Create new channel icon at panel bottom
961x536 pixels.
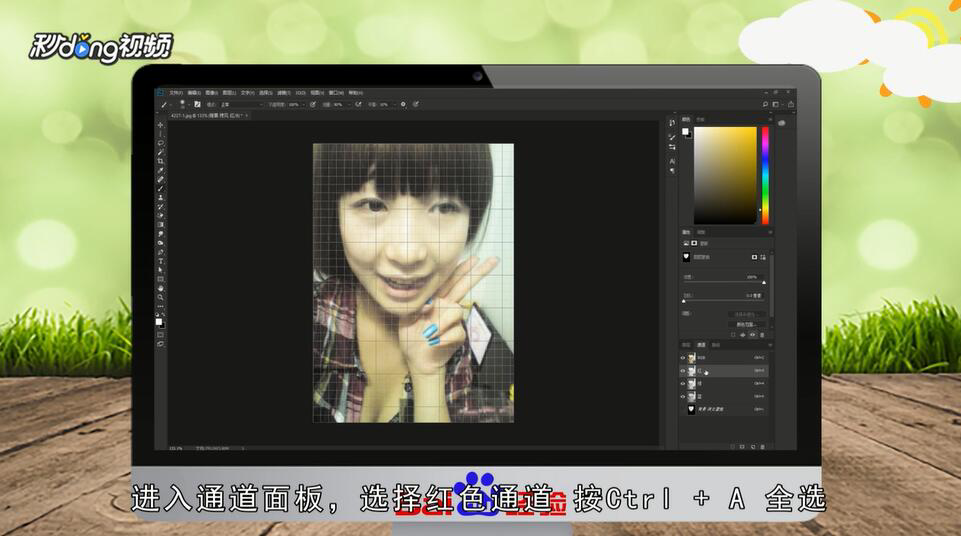pyautogui.click(x=753, y=447)
